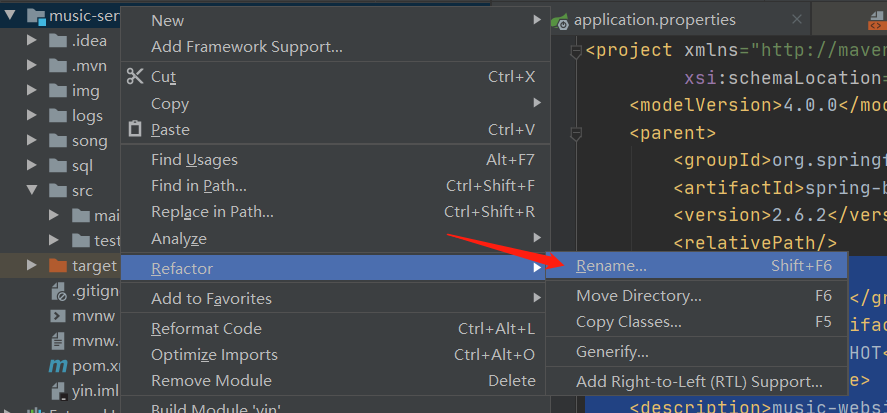Click the yin.iml module file icon
887x413 pixels.
point(58,390)
